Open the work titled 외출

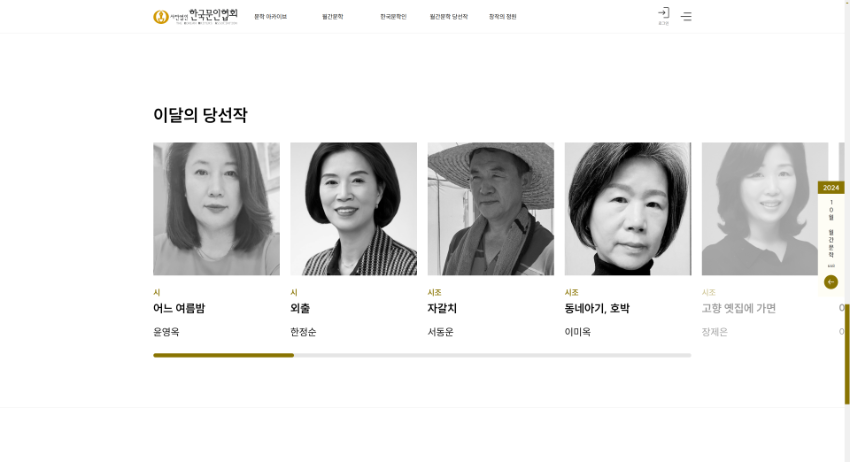click(x=300, y=309)
